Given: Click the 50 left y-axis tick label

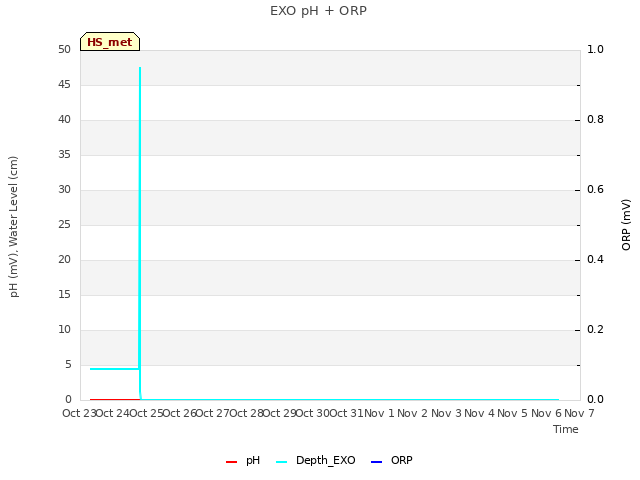Looking at the screenshot, I should 64,49.
